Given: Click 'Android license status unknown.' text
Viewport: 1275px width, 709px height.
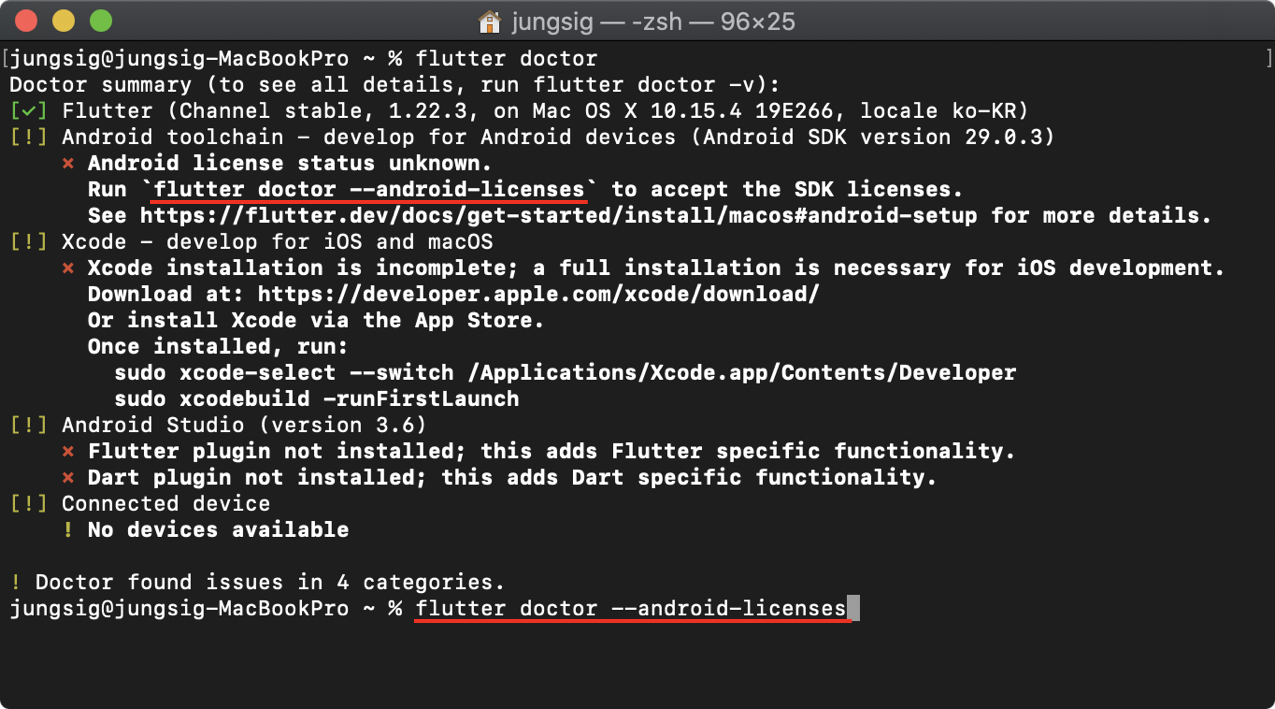Looking at the screenshot, I should click(290, 164).
